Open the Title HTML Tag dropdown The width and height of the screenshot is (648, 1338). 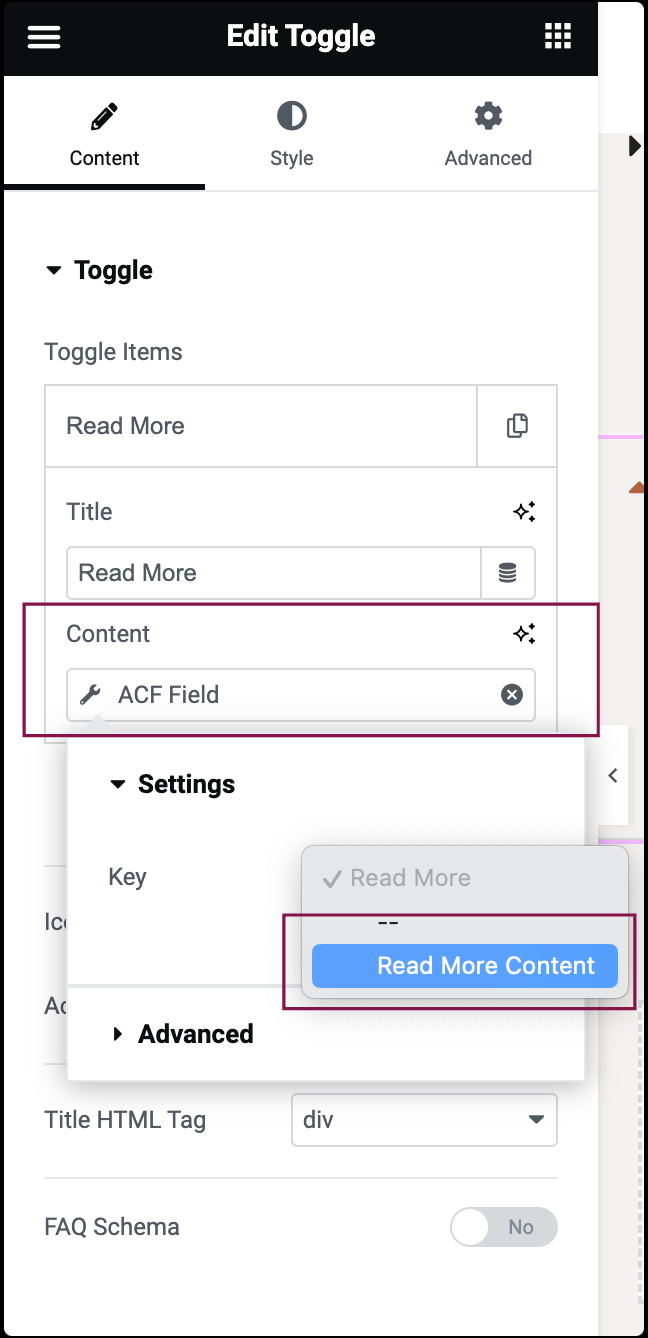(x=424, y=1120)
